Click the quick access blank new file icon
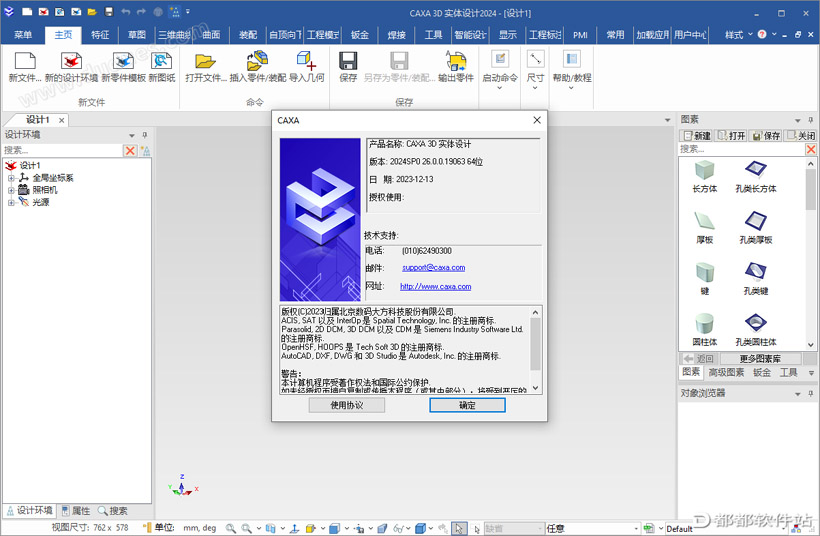The width and height of the screenshot is (820, 536). (x=27, y=12)
